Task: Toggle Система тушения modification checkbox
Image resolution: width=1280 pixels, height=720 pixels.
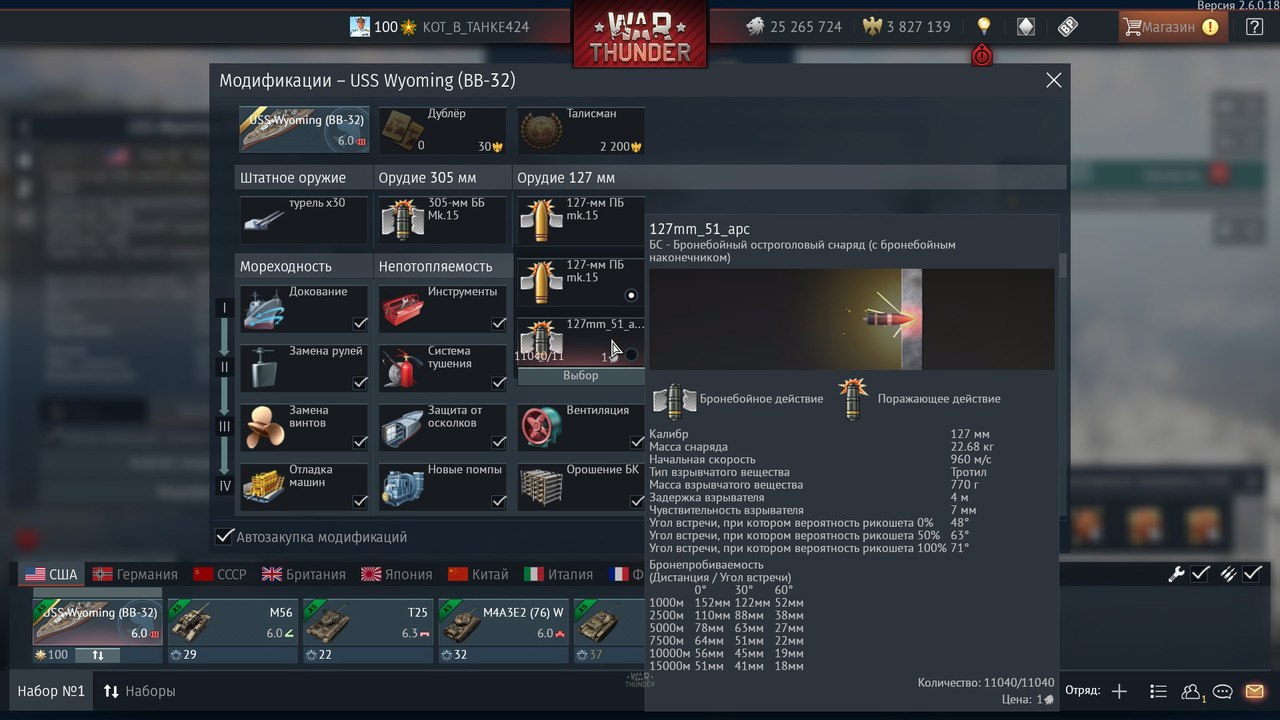Action: (498, 383)
